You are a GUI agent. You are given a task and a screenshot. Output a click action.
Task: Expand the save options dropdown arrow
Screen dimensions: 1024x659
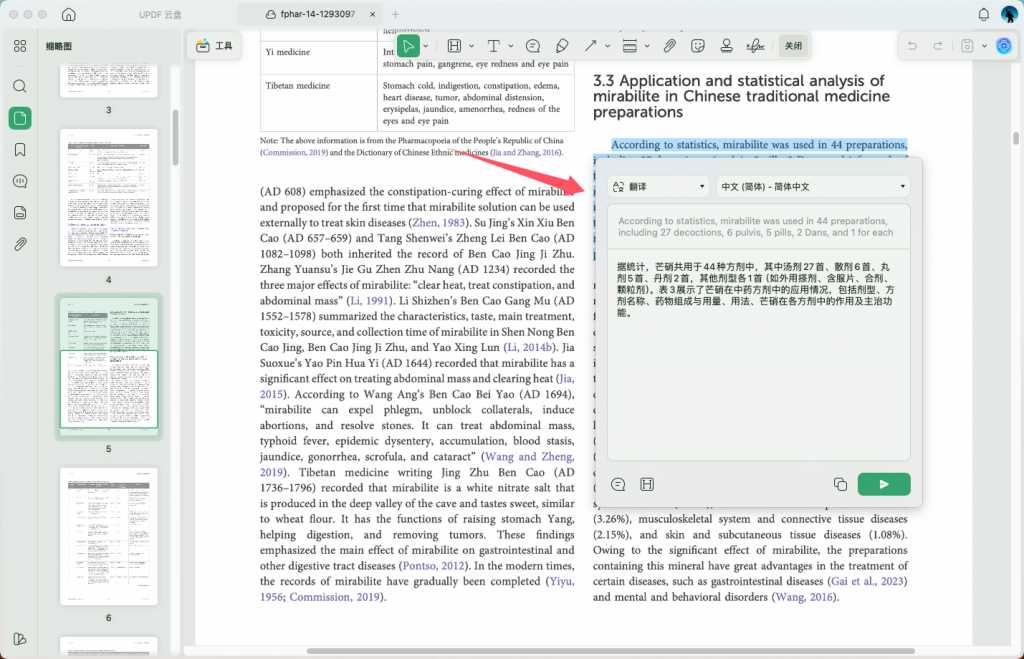pos(984,46)
